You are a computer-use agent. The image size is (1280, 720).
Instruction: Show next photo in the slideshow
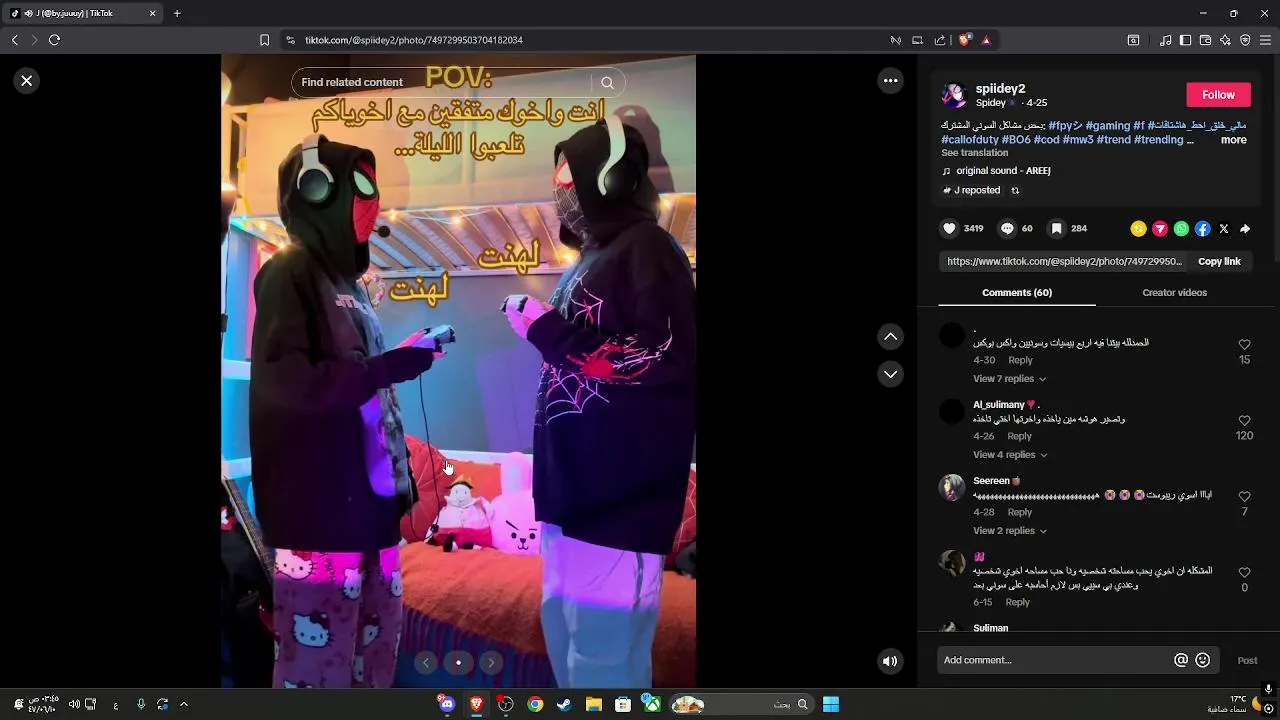(x=491, y=662)
